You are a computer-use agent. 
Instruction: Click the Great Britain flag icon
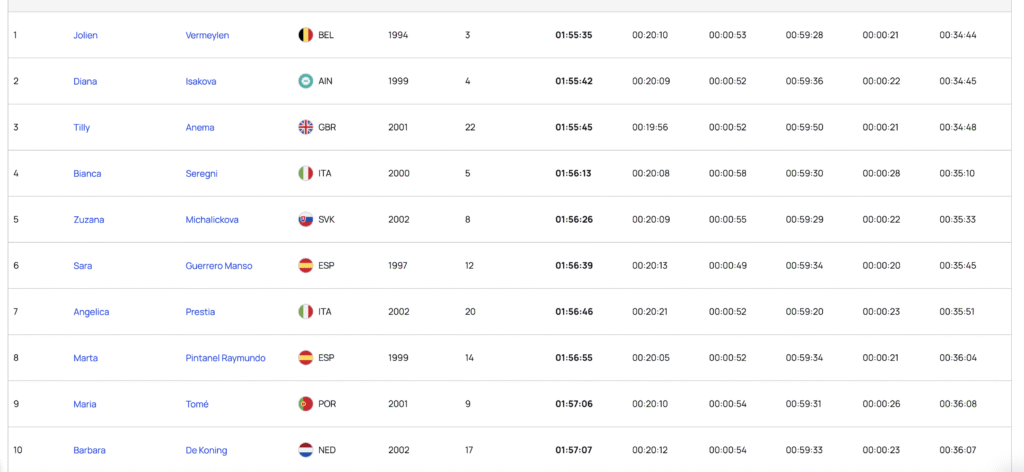pos(306,127)
